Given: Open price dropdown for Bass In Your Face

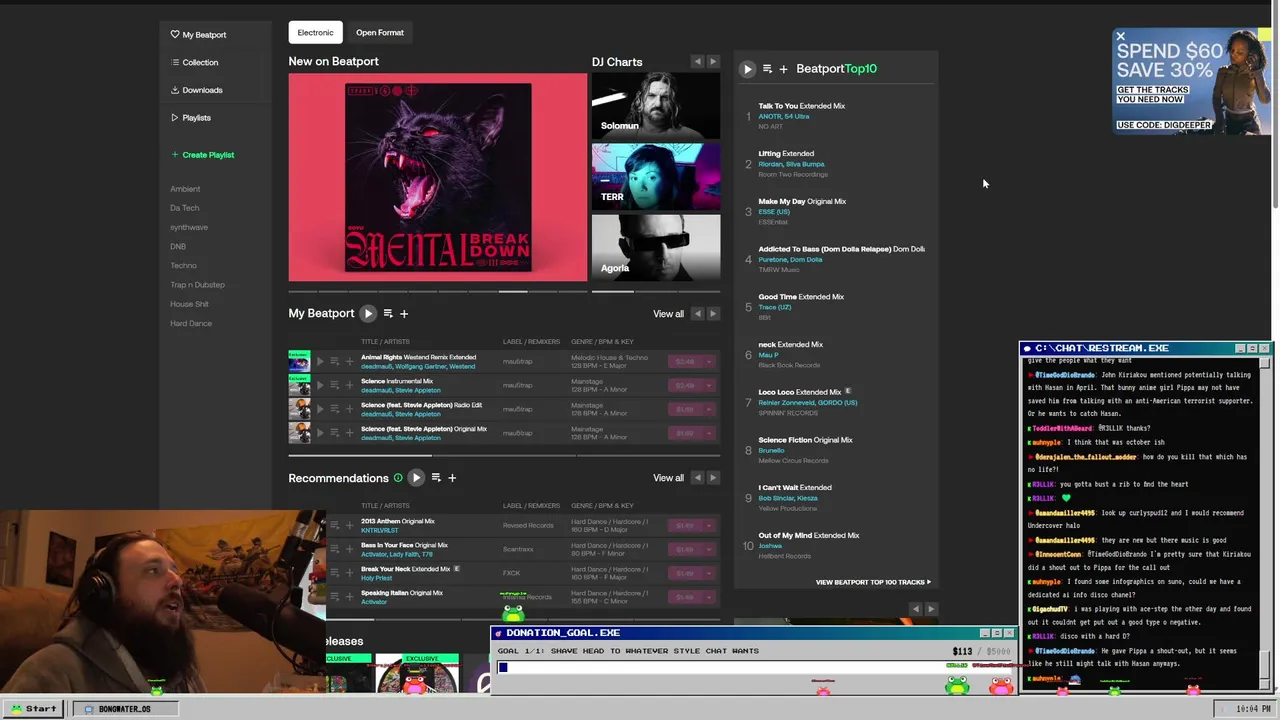Looking at the screenshot, I should (709, 549).
